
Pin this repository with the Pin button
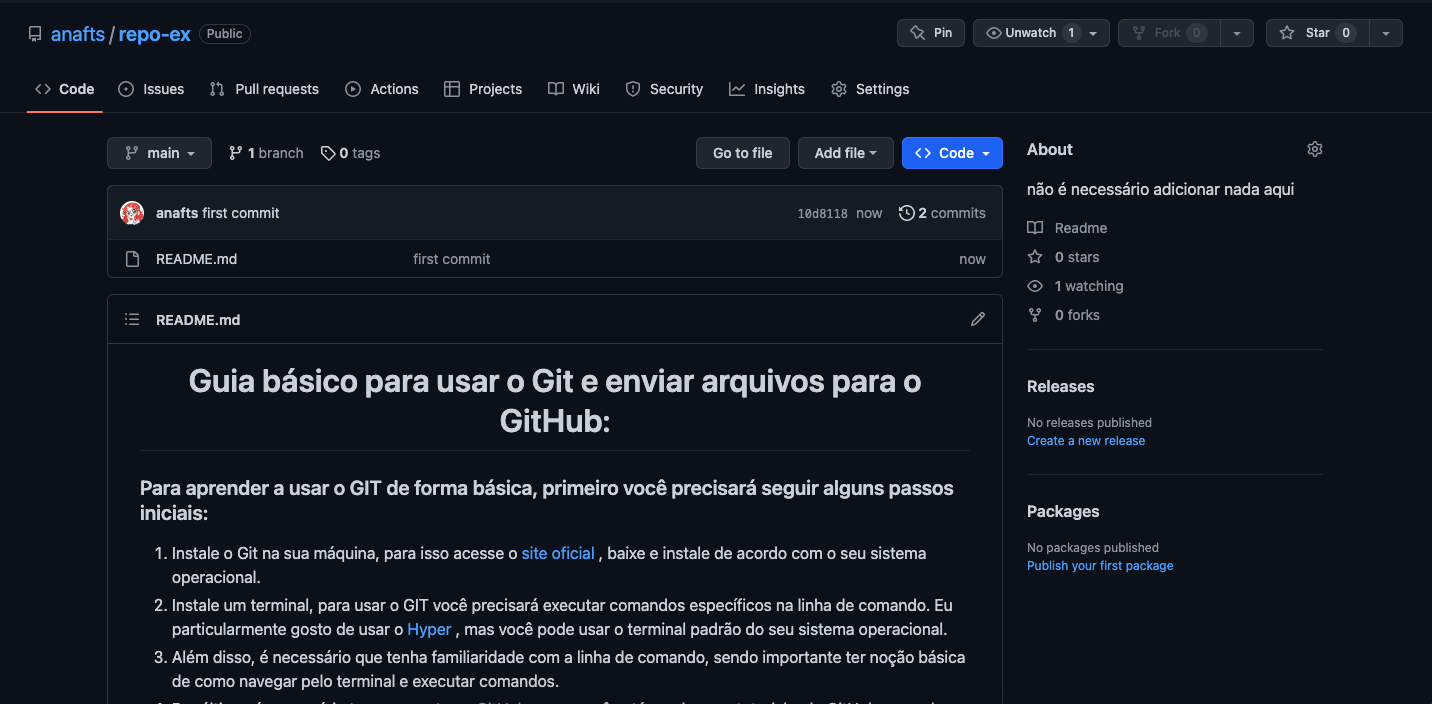(931, 33)
